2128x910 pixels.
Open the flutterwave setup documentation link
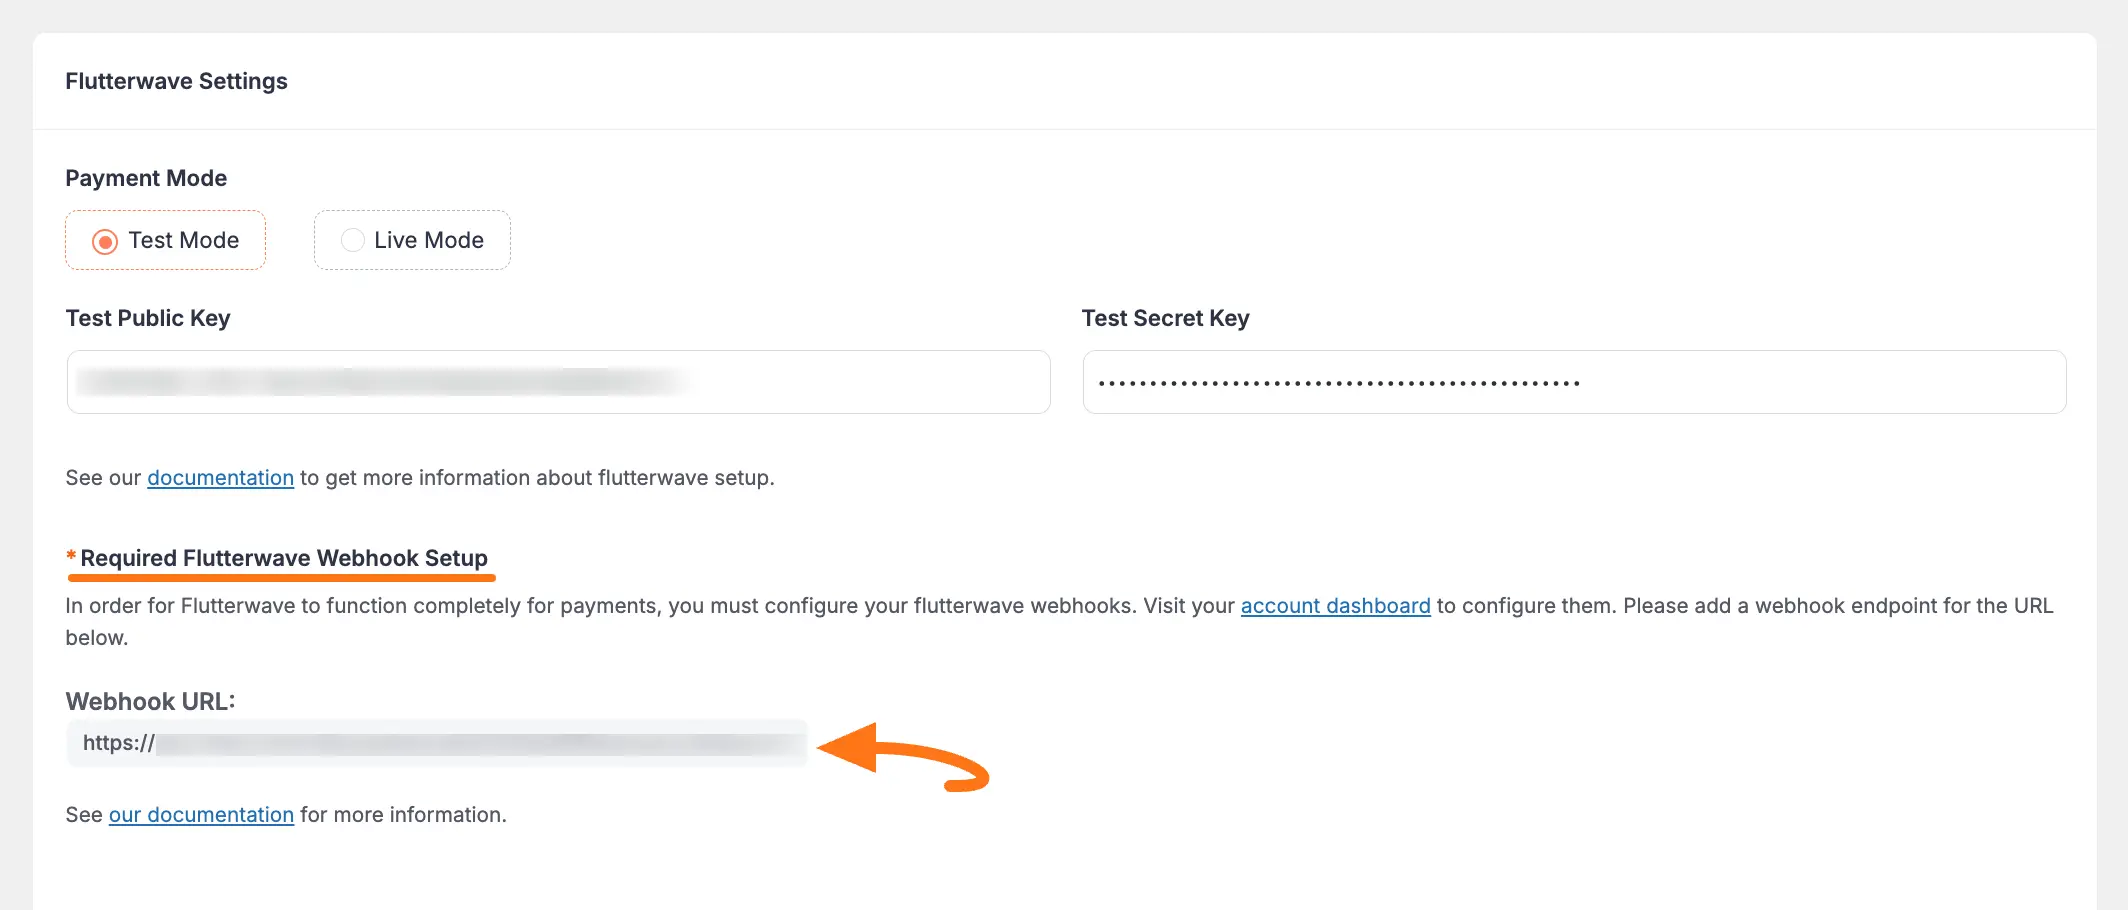(220, 478)
